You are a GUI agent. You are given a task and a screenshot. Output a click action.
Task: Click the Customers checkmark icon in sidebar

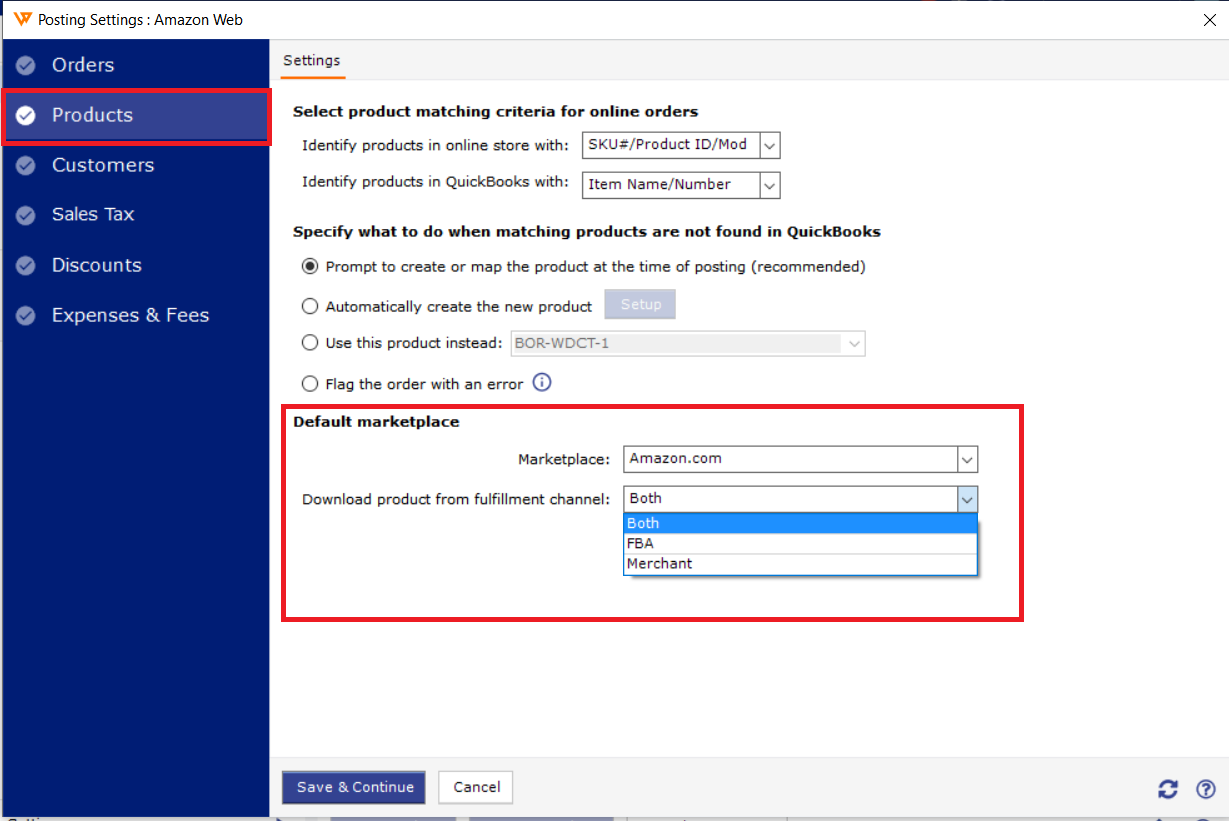tap(26, 166)
